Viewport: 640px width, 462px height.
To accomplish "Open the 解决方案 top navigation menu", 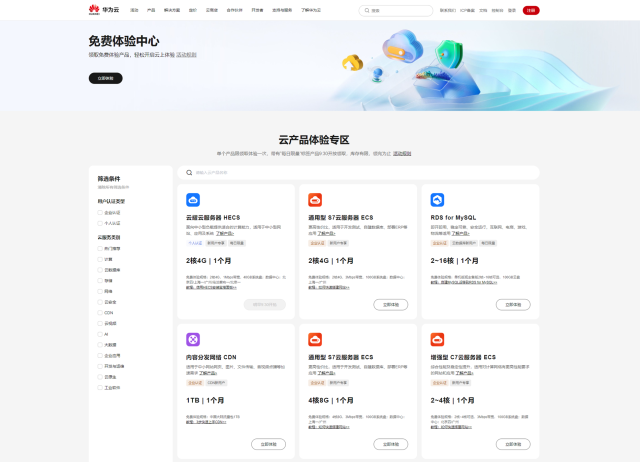I will (172, 10).
